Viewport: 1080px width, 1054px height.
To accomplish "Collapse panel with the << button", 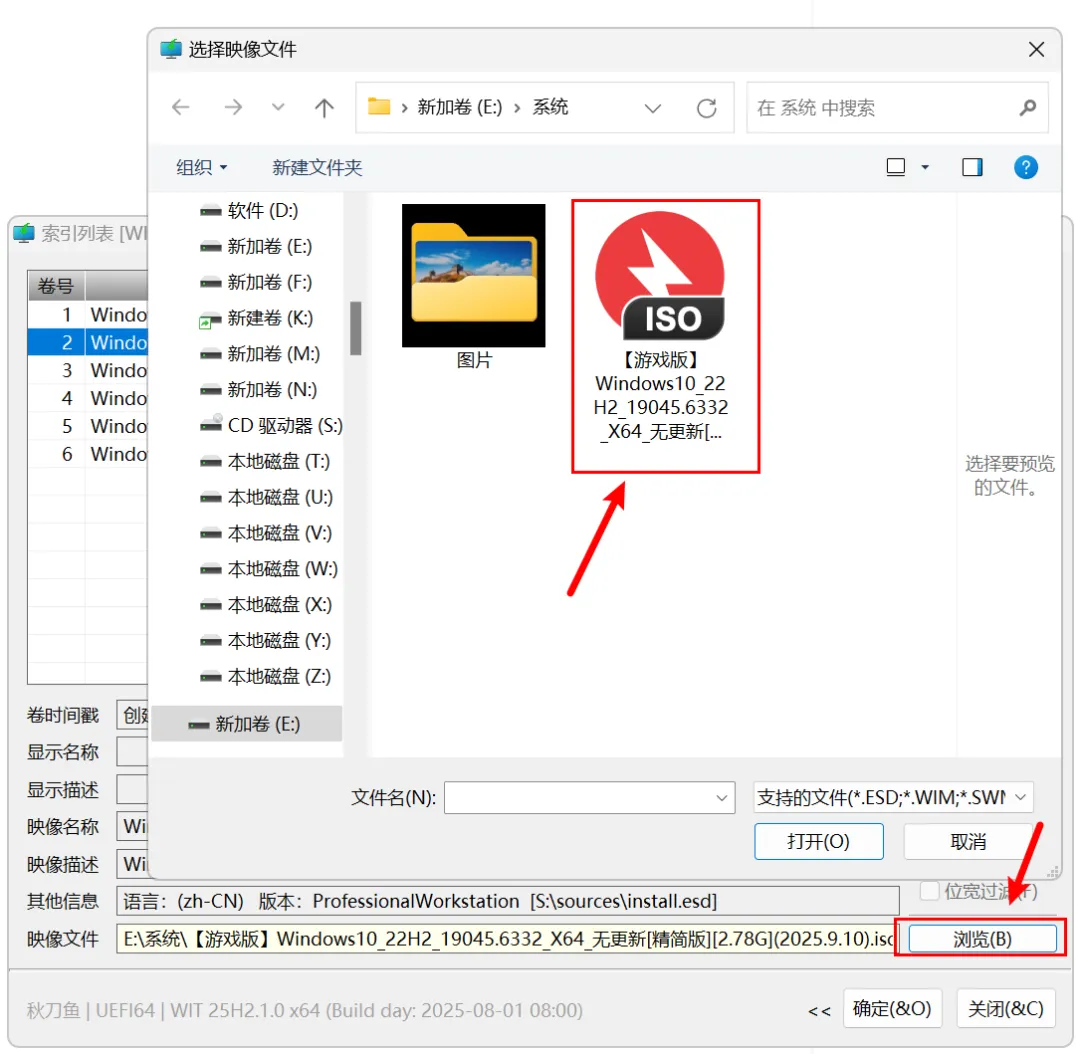I will click(x=819, y=1011).
